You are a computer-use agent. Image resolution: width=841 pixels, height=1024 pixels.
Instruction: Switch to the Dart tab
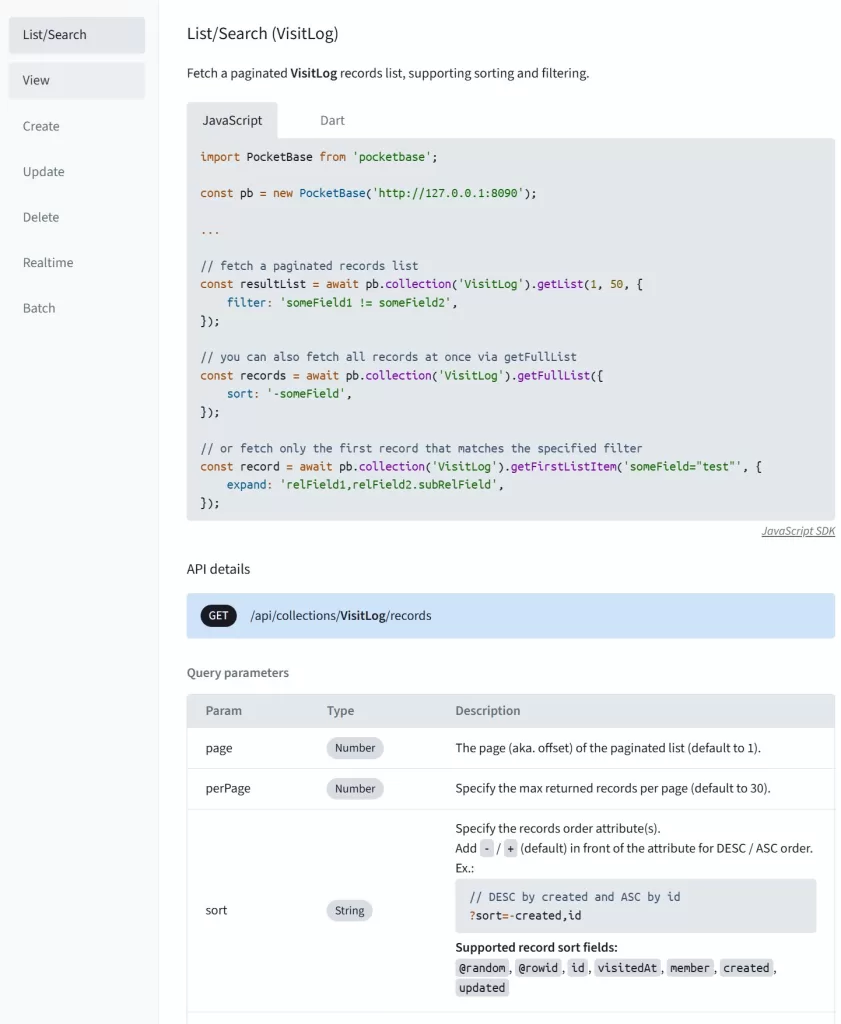point(331,120)
